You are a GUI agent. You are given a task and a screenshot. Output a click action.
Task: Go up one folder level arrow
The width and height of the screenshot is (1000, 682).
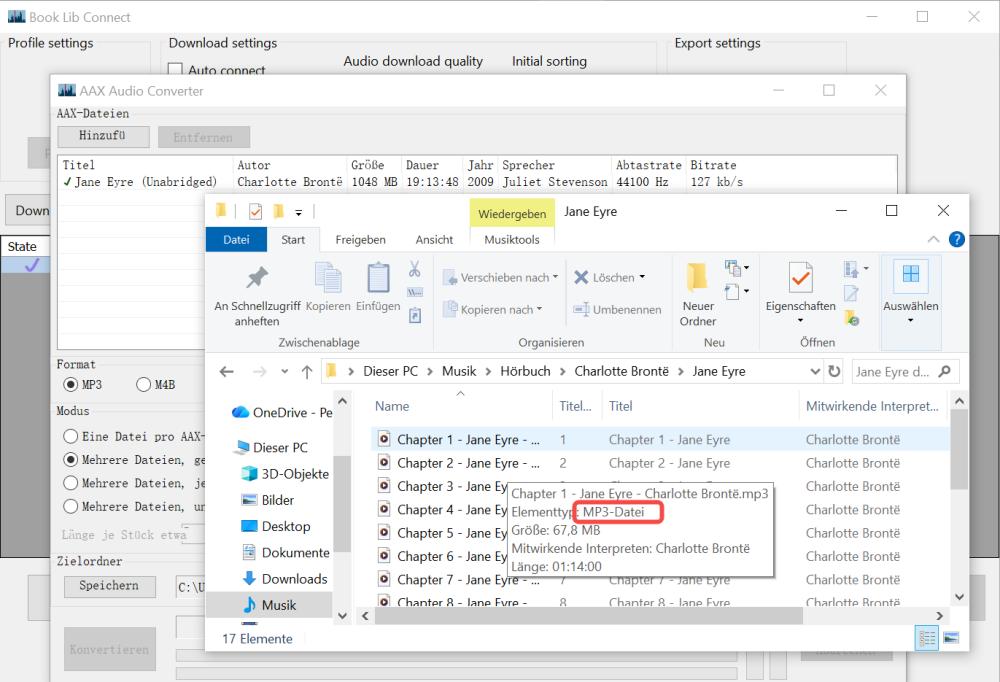pos(307,371)
